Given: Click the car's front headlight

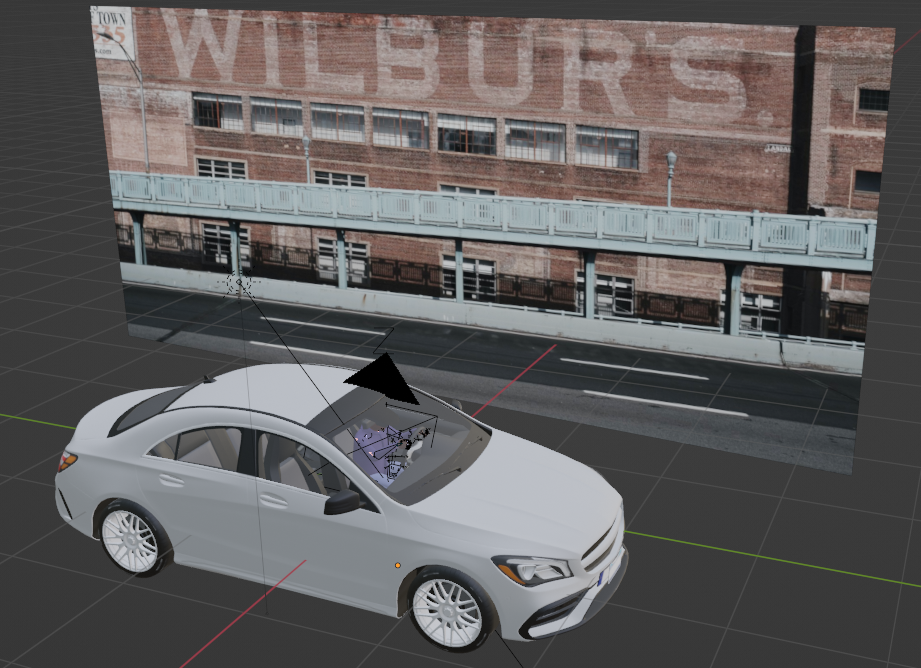Looking at the screenshot, I should click(x=532, y=569).
